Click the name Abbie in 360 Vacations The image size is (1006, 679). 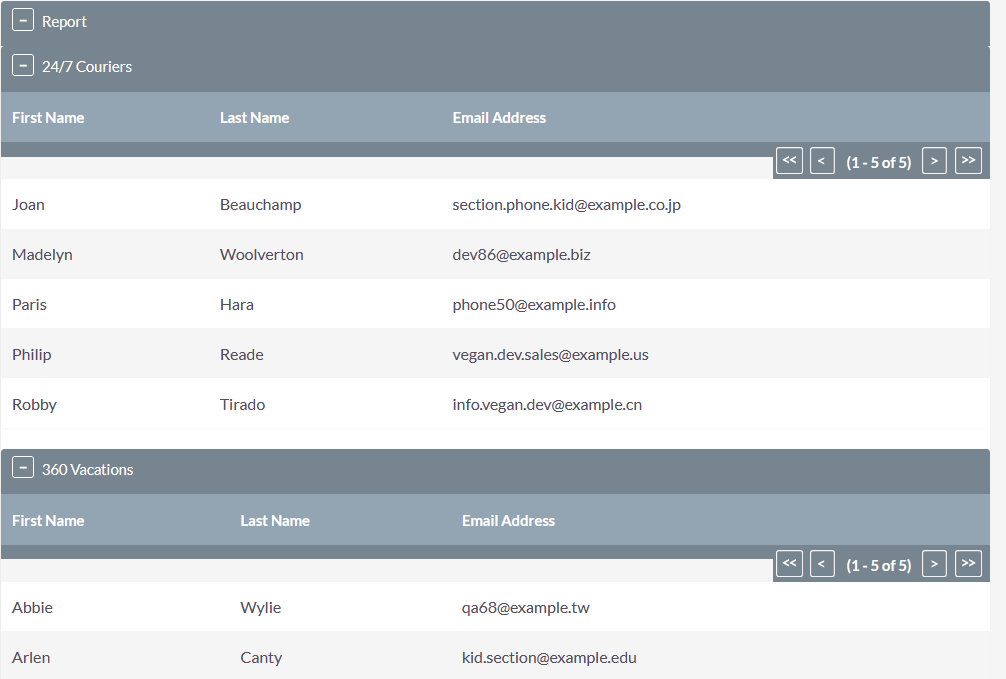coord(33,608)
